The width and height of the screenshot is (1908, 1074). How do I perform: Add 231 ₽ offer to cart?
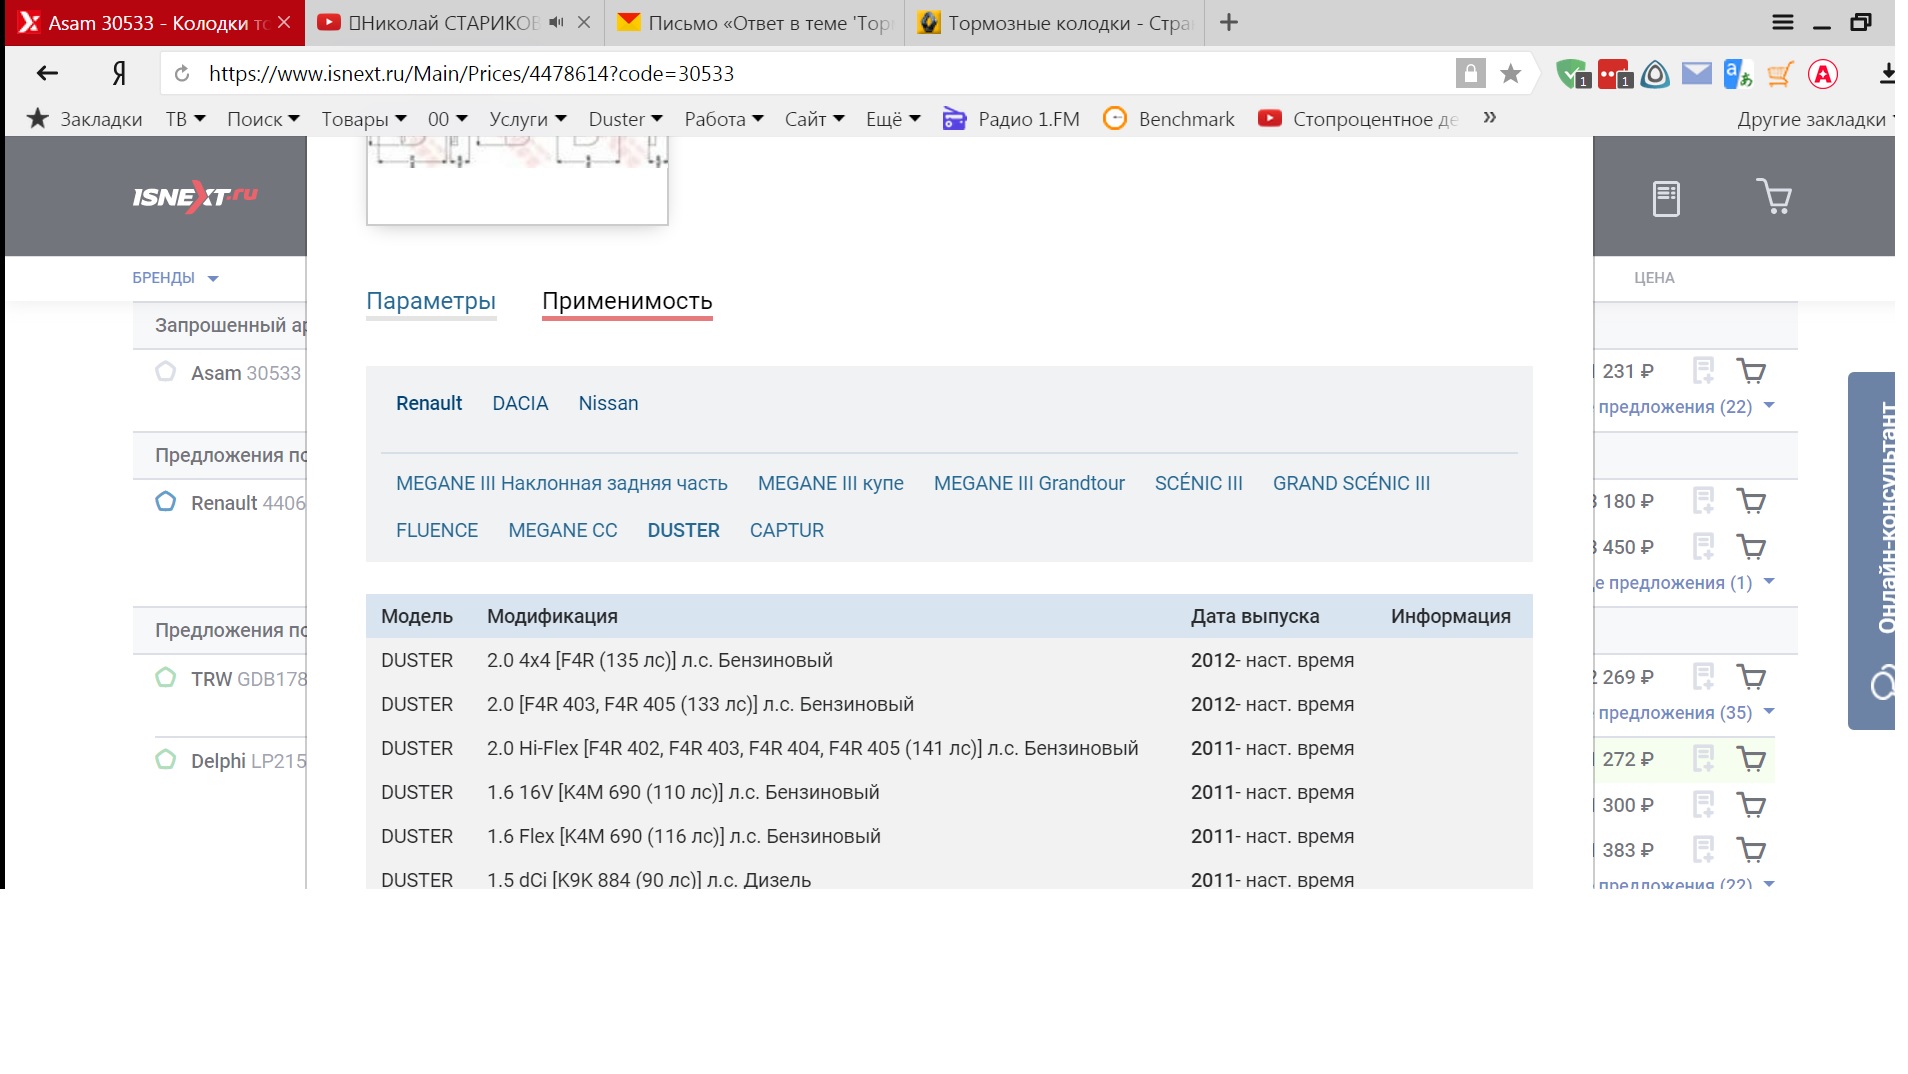tap(1751, 371)
